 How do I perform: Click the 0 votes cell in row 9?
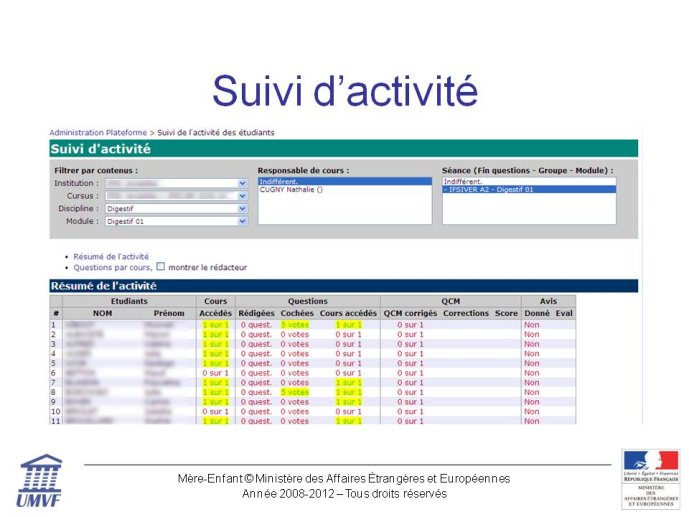click(x=295, y=402)
